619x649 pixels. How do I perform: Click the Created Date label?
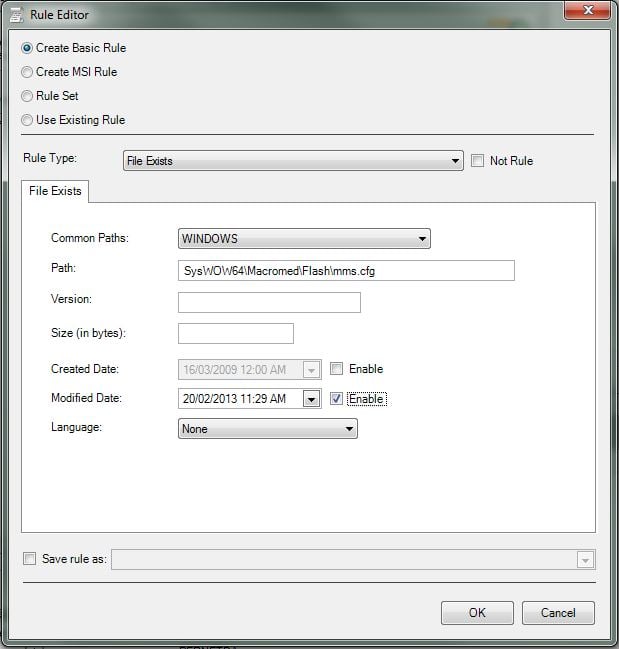(85, 369)
